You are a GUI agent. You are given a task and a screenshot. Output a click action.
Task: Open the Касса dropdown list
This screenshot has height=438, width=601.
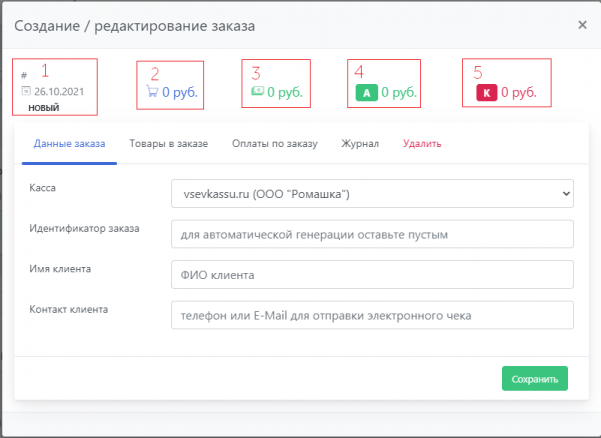pyautogui.click(x=372, y=192)
